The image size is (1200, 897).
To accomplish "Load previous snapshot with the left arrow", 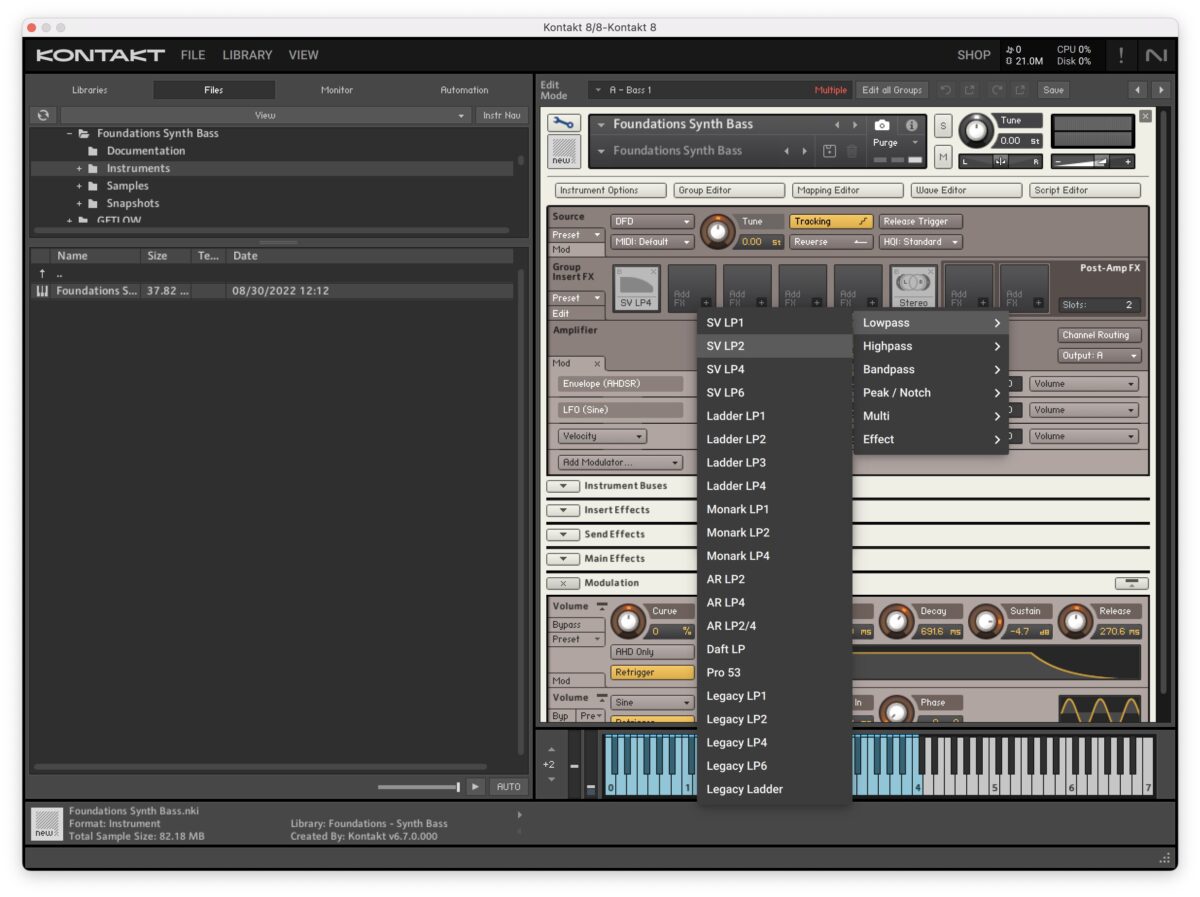I will coord(787,151).
